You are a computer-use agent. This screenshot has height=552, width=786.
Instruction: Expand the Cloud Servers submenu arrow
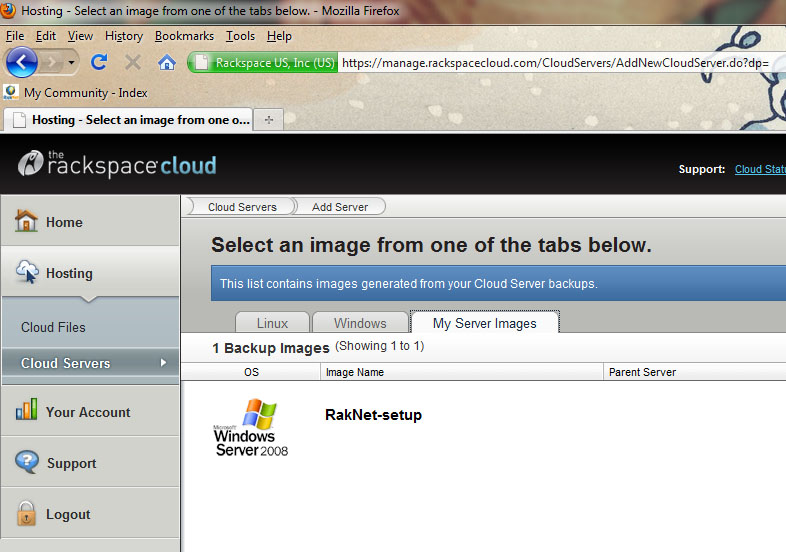(x=163, y=363)
